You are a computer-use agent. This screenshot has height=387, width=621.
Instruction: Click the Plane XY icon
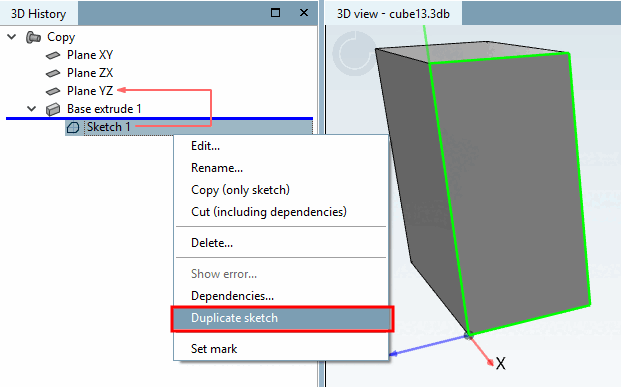pos(53,55)
